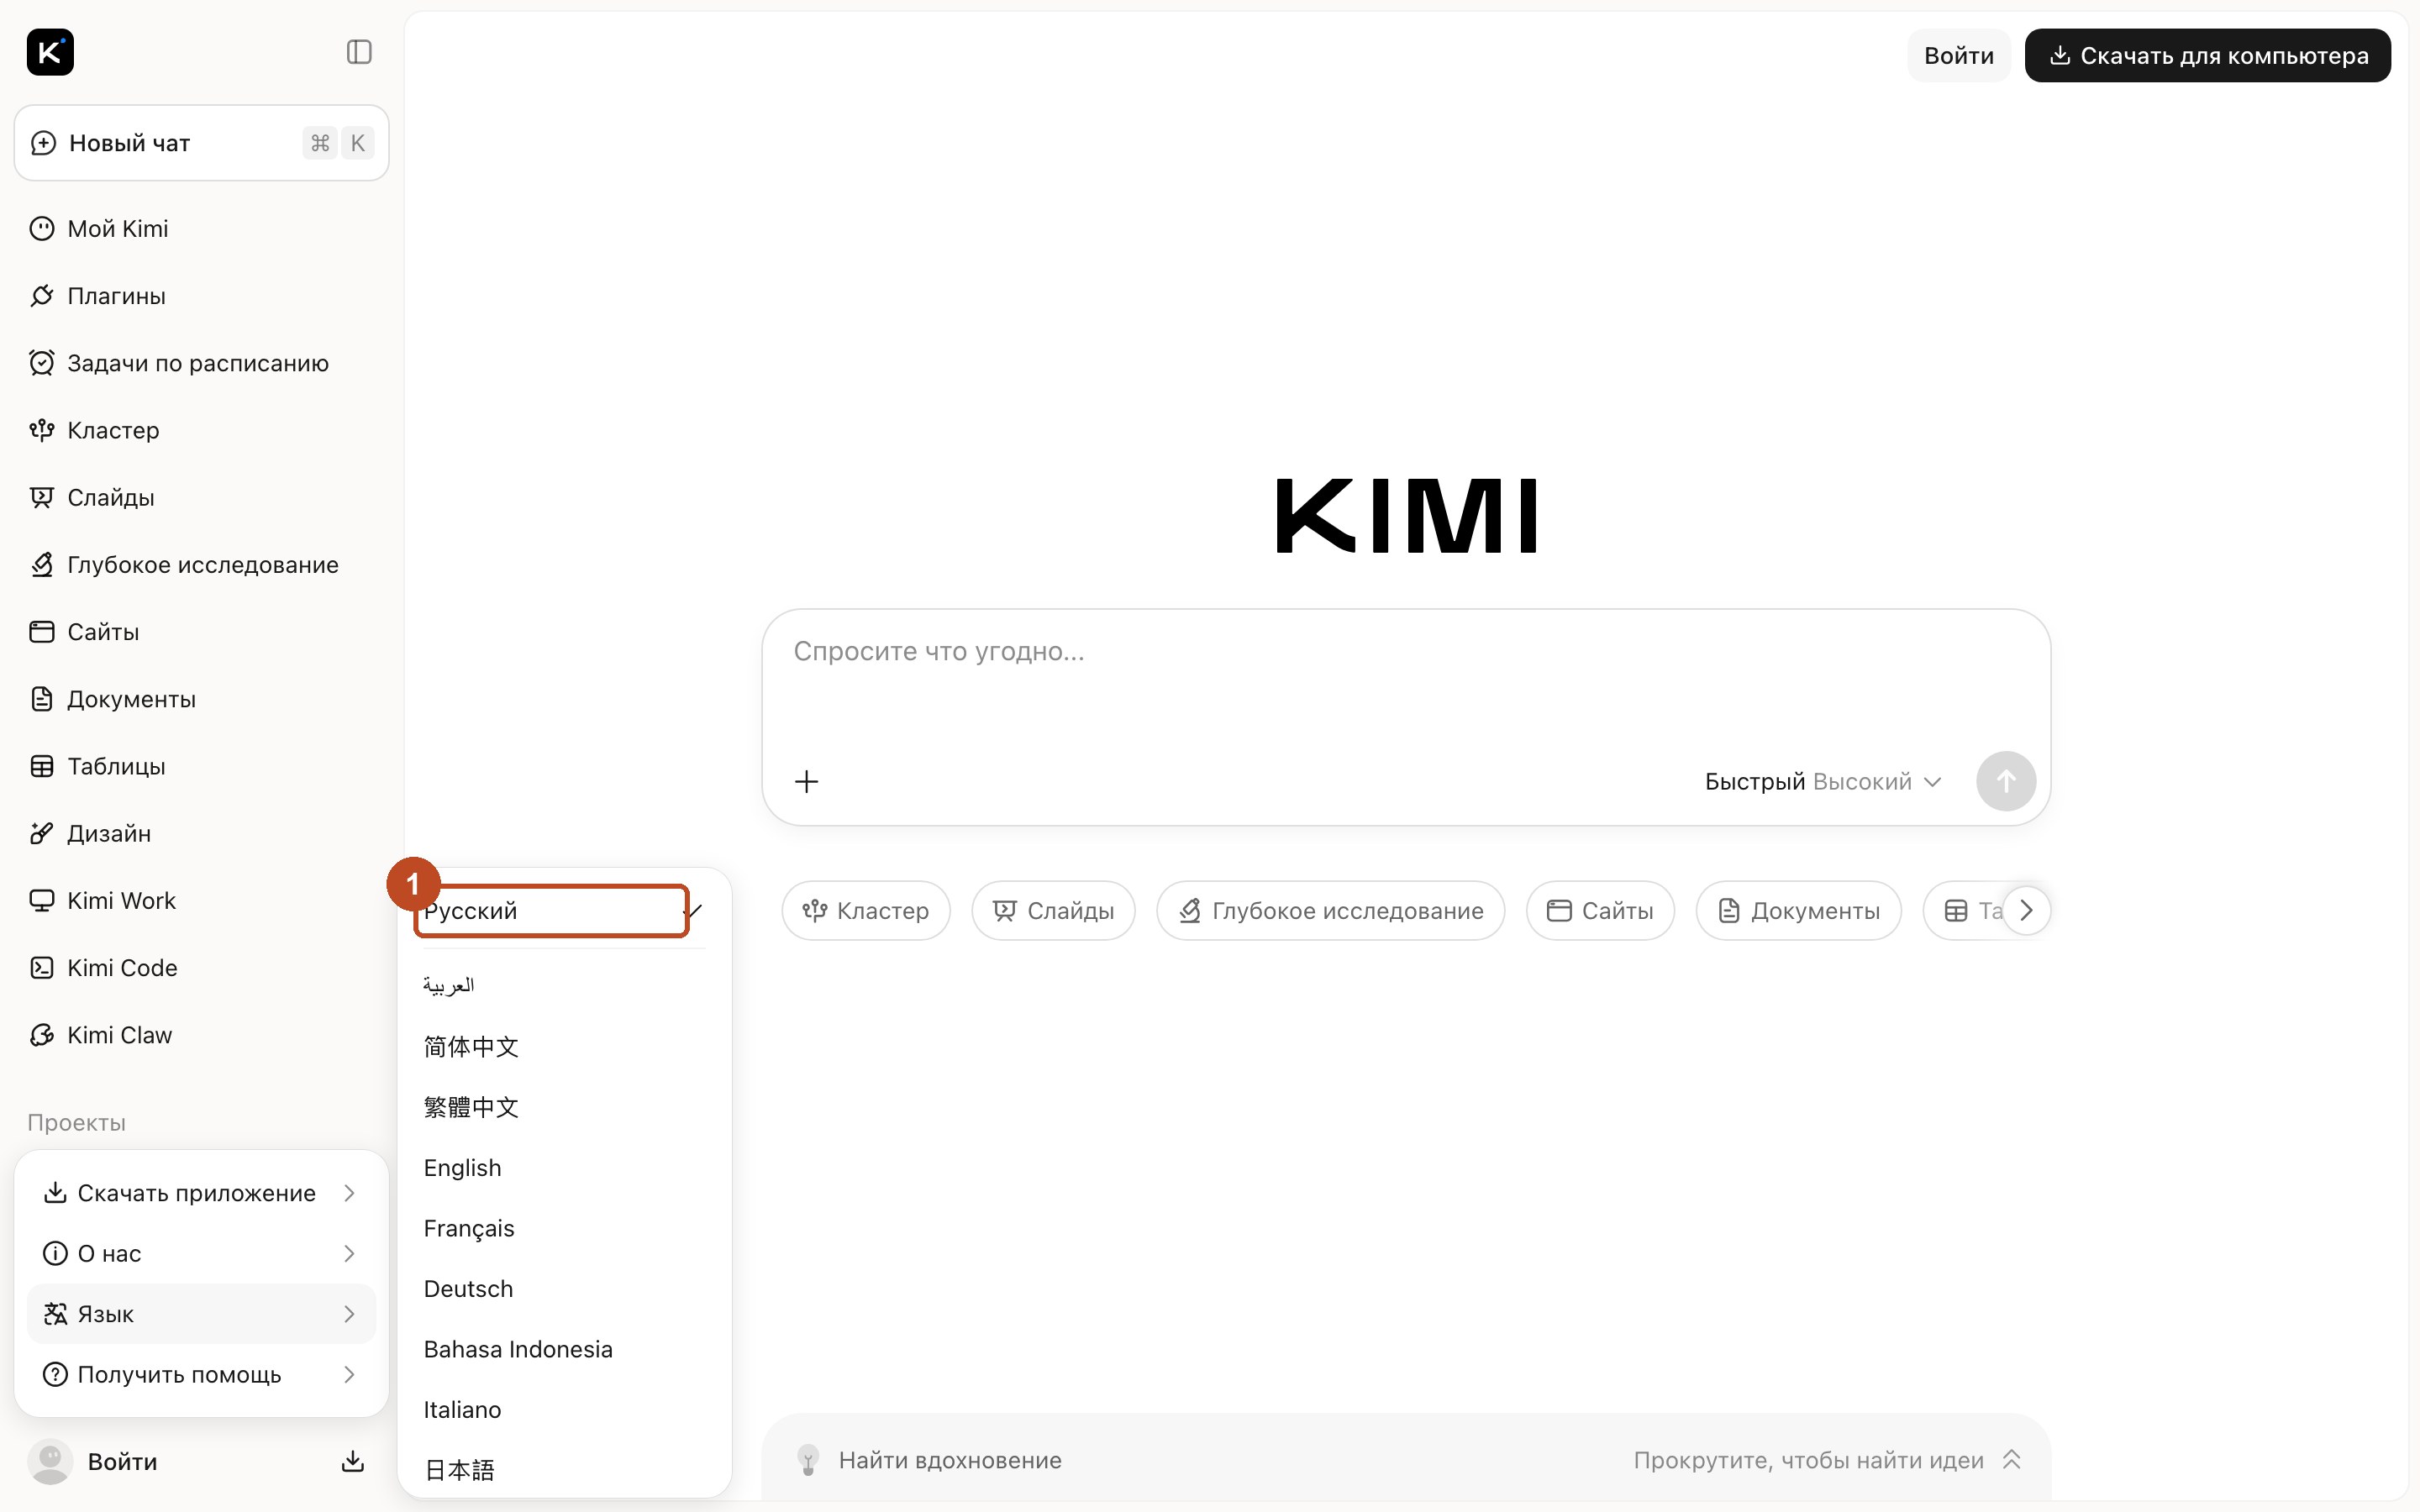The height and width of the screenshot is (1512, 2420).
Task: Select Italiano language
Action: 564,1410
